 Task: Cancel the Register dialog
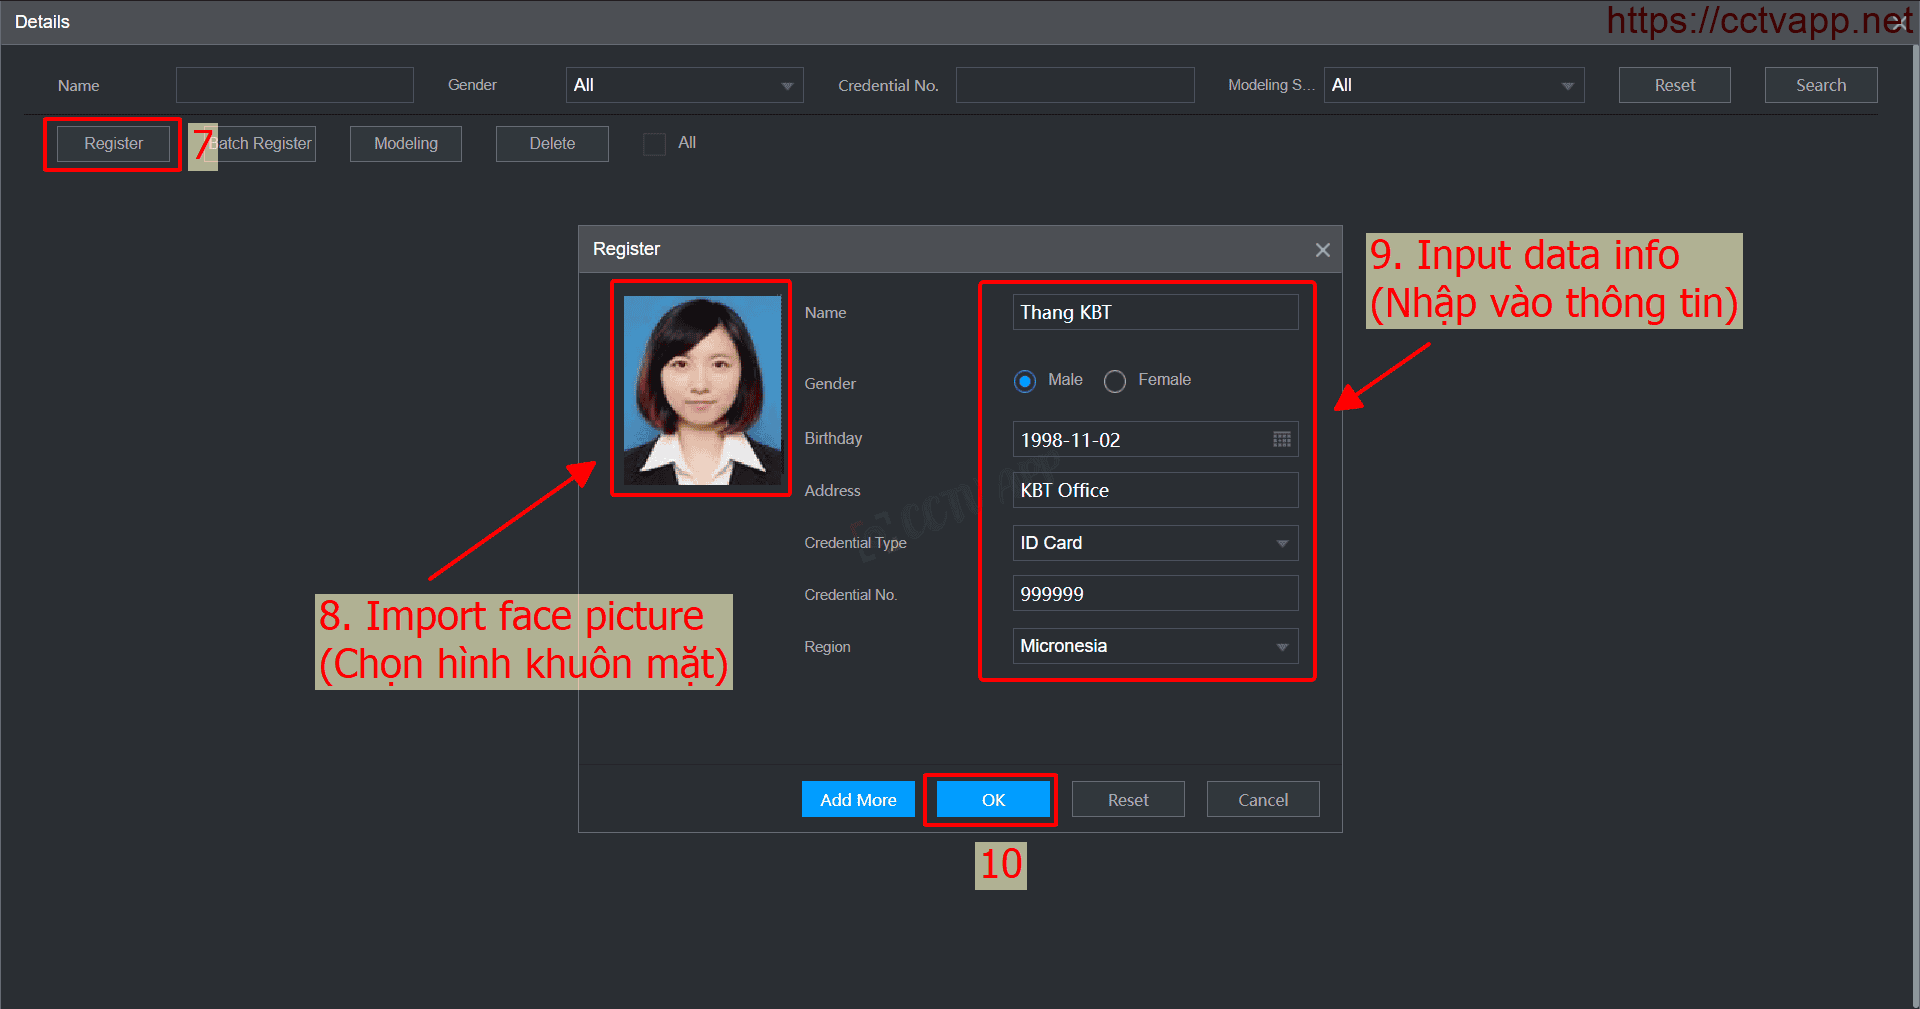(1262, 800)
